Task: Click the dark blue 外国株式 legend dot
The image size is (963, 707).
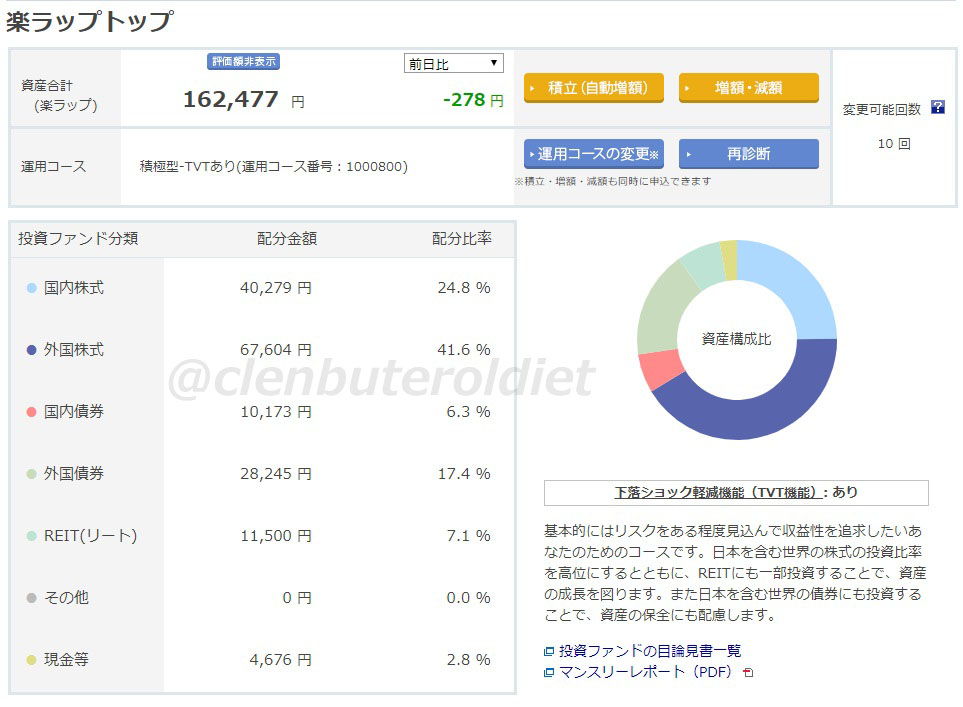Action: tap(31, 350)
